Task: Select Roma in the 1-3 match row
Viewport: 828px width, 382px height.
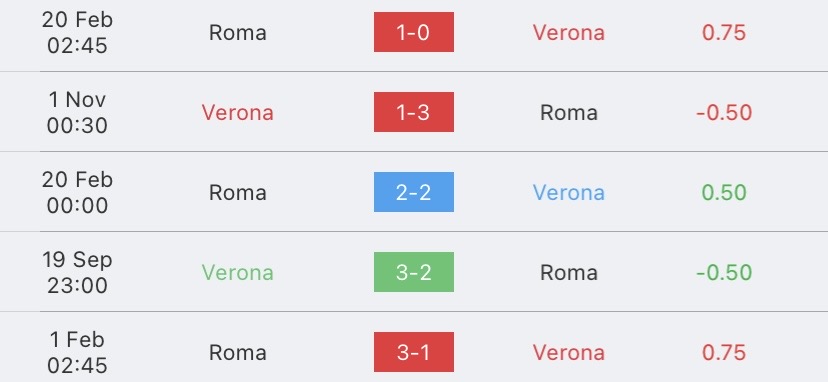Action: point(569,113)
